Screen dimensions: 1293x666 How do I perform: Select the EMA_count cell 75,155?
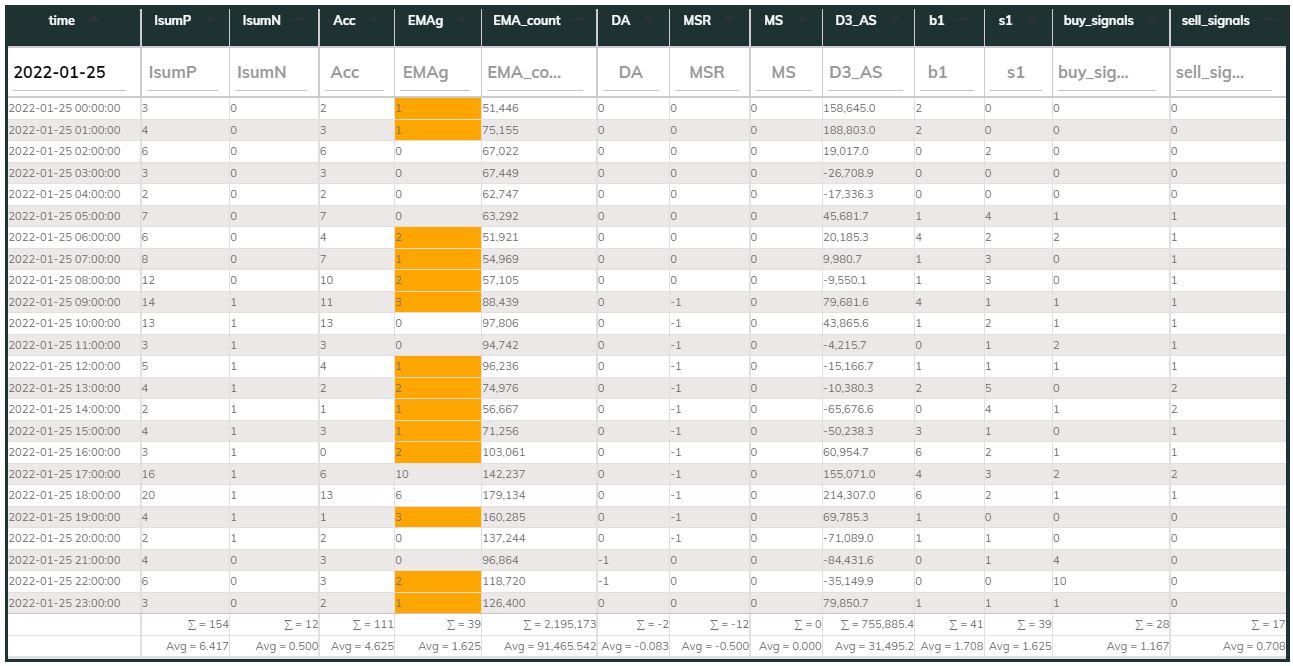point(538,130)
